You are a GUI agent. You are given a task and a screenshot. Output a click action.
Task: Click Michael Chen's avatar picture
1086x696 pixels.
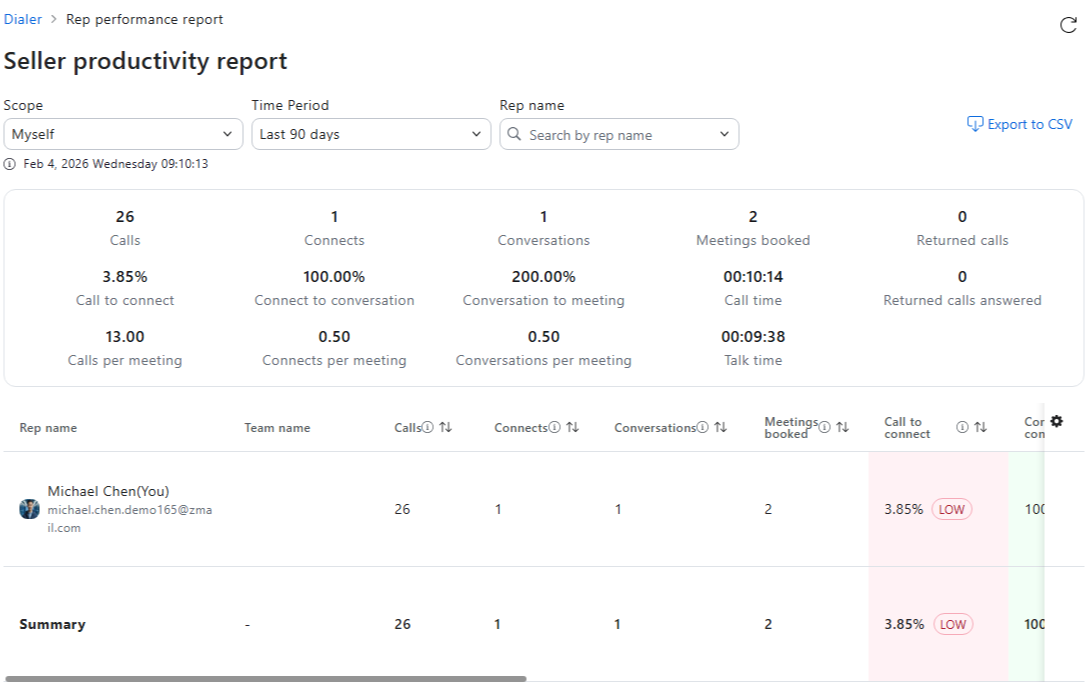tap(30, 509)
